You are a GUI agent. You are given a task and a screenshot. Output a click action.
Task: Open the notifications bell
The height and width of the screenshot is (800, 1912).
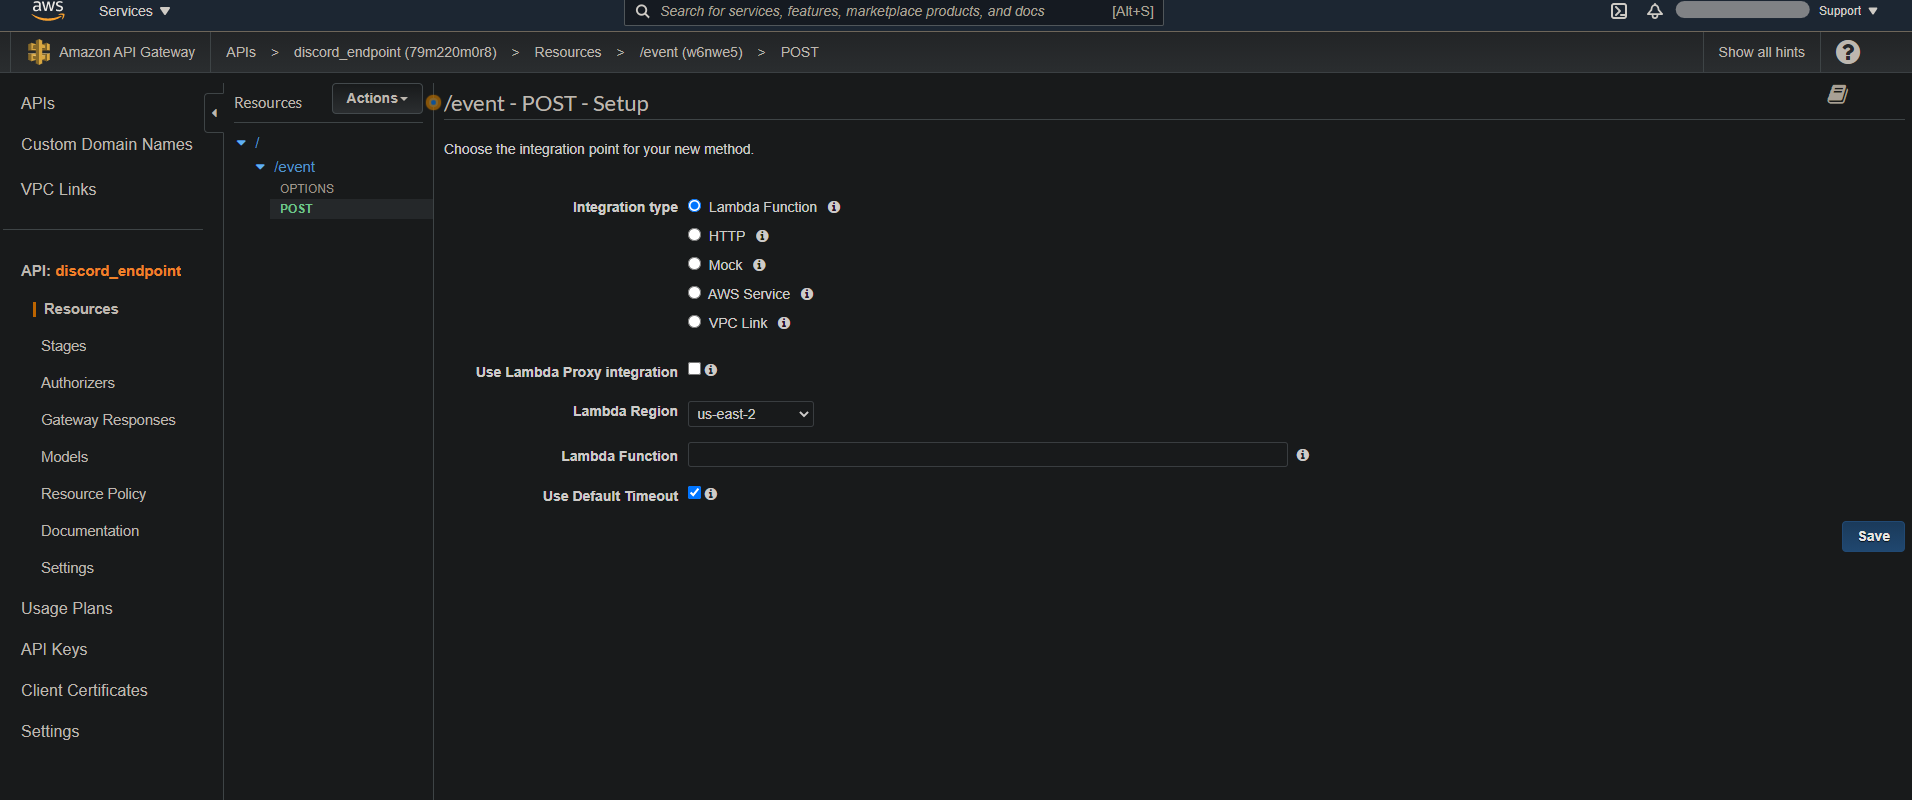pos(1655,11)
